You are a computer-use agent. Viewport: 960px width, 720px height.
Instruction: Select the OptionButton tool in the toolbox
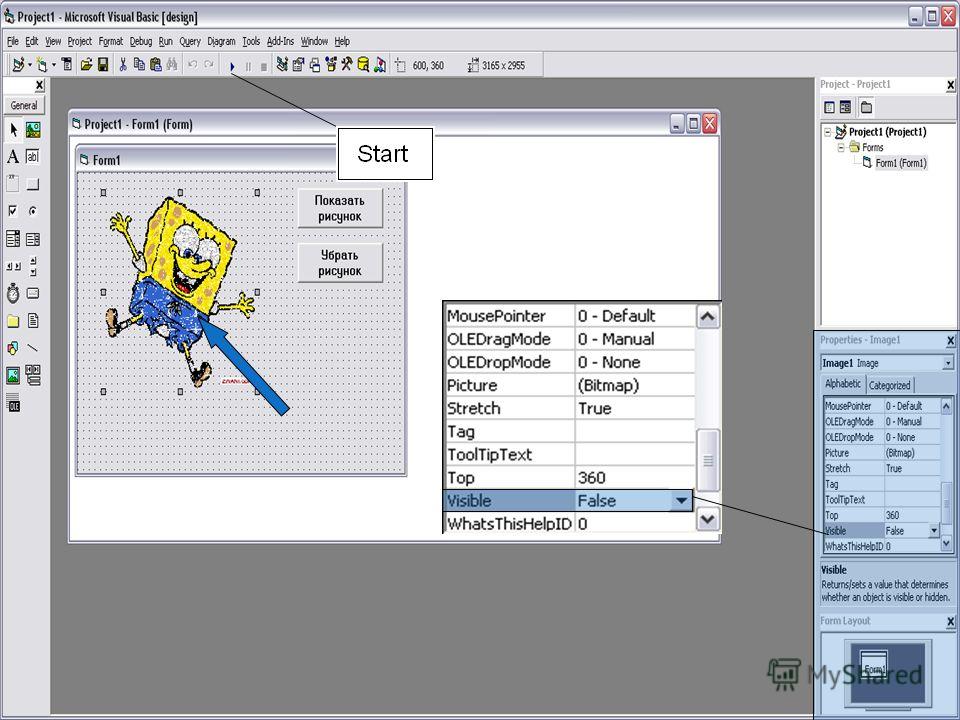pyautogui.click(x=33, y=211)
